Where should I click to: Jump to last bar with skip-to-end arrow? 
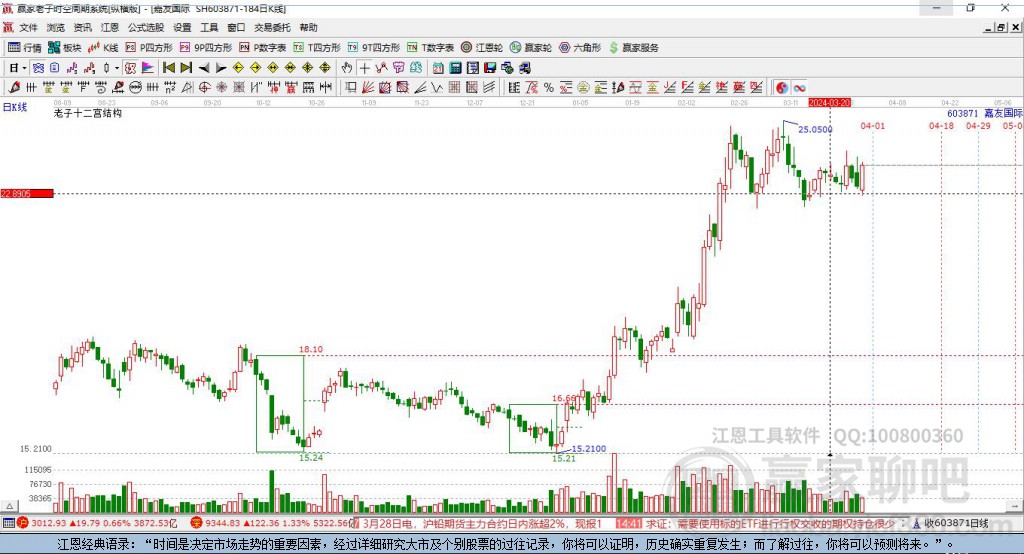pyautogui.click(x=186, y=68)
